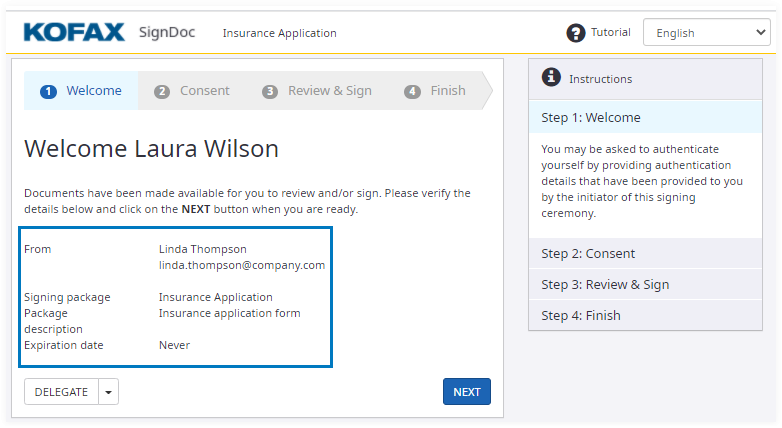Image resolution: width=782 pixels, height=428 pixels.
Task: Click the SignDoc product name
Action: [167, 32]
